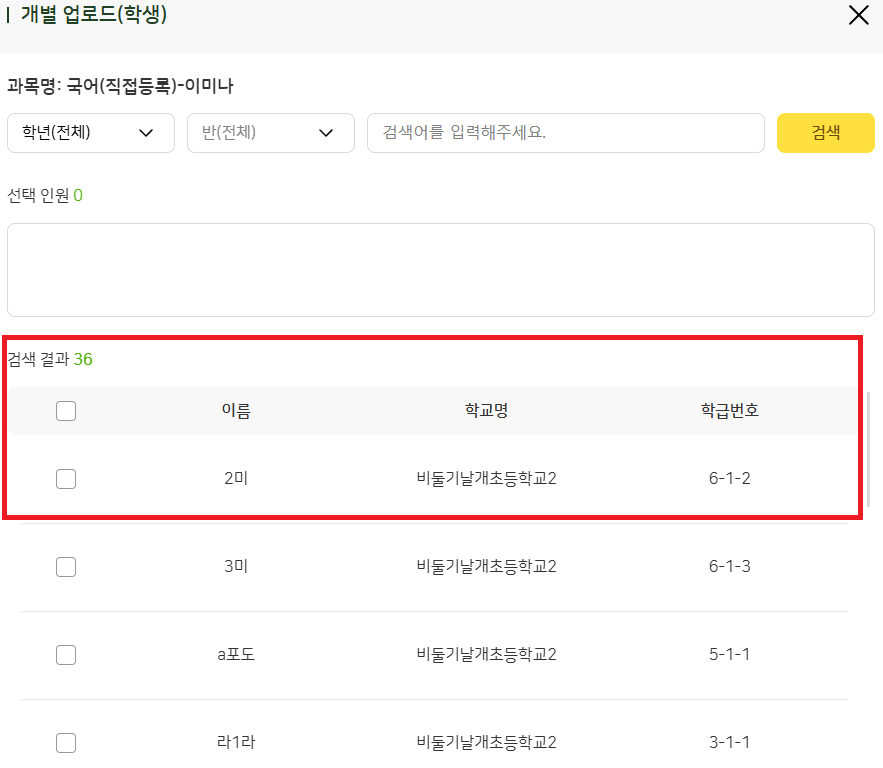
Task: Check the box for student 3미
Action: point(66,567)
